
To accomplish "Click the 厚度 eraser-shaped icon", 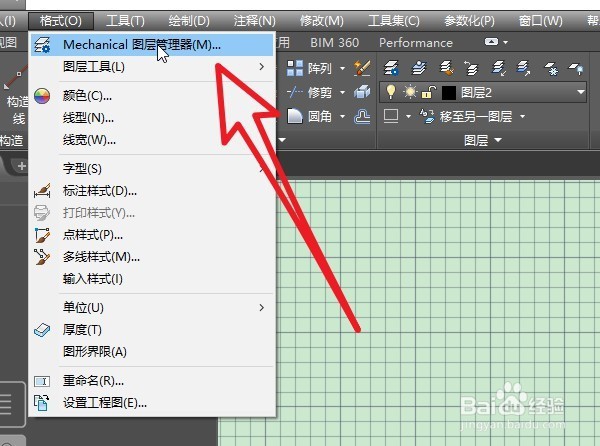I will coord(42,330).
